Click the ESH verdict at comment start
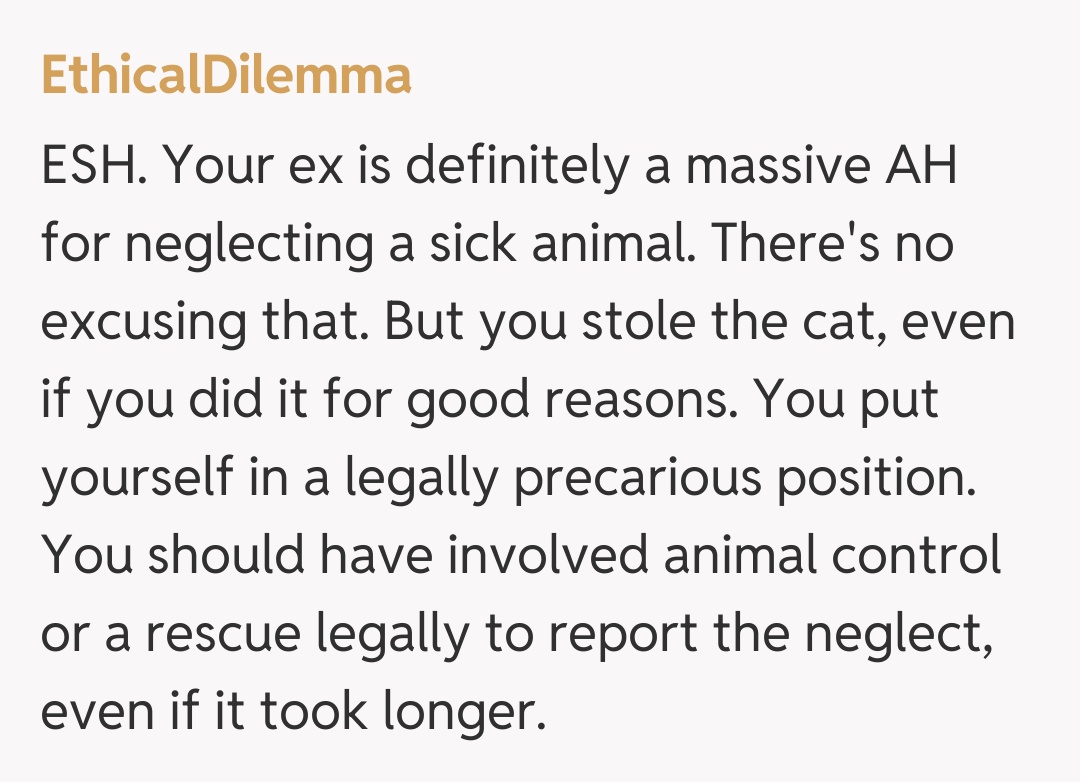 point(94,168)
